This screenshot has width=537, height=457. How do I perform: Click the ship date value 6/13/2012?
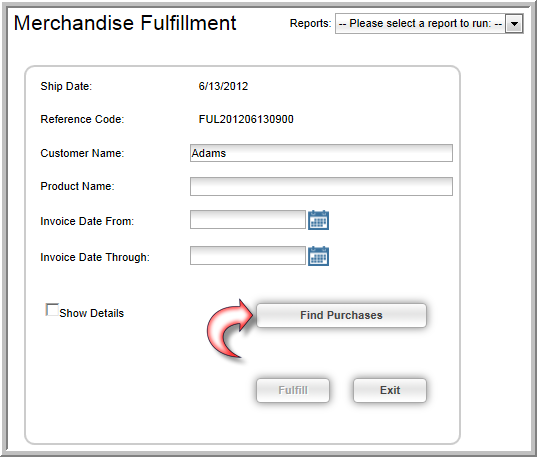pyautogui.click(x=223, y=86)
